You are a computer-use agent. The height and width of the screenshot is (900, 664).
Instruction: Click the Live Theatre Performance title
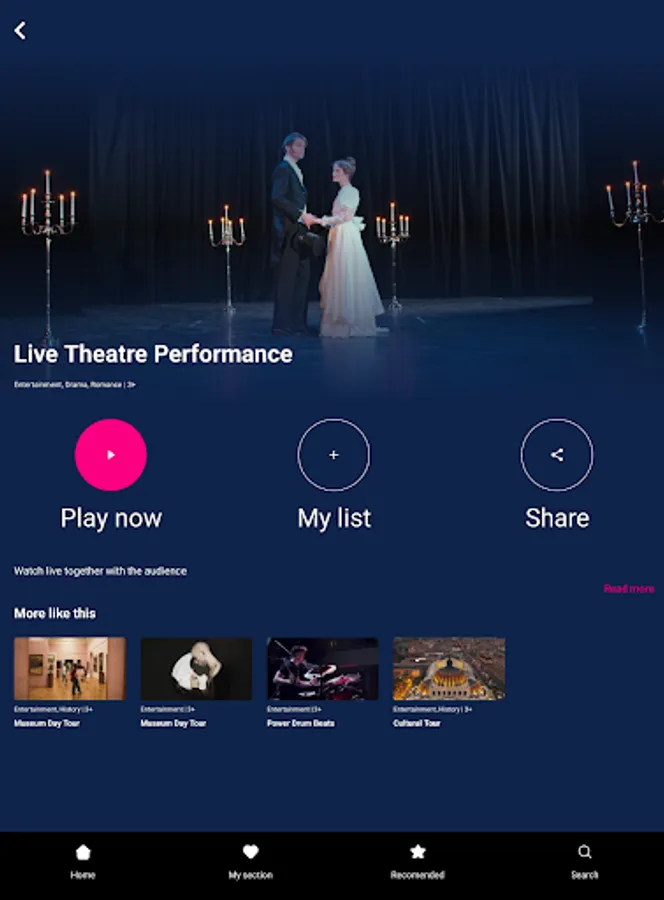pos(153,354)
